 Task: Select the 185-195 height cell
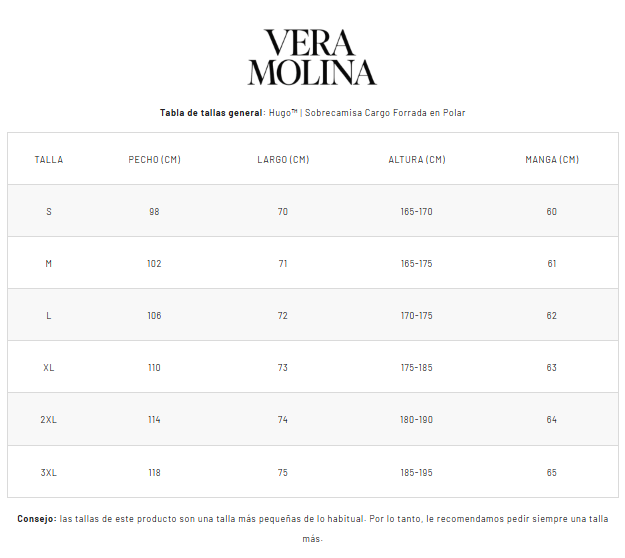coord(416,472)
